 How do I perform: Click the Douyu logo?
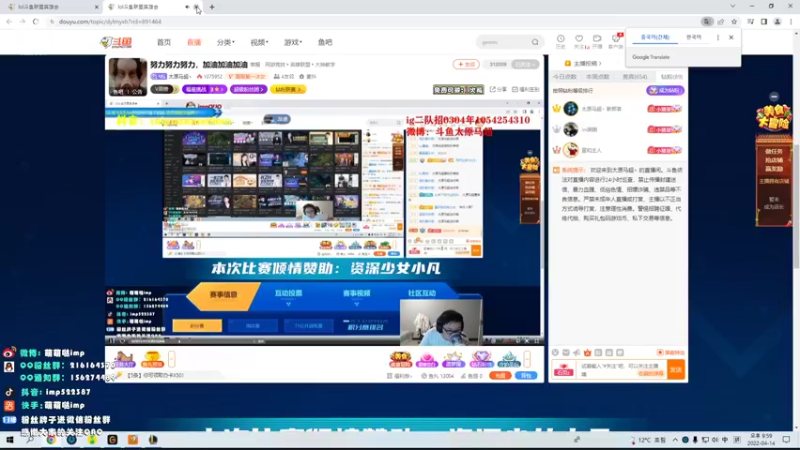(x=116, y=42)
